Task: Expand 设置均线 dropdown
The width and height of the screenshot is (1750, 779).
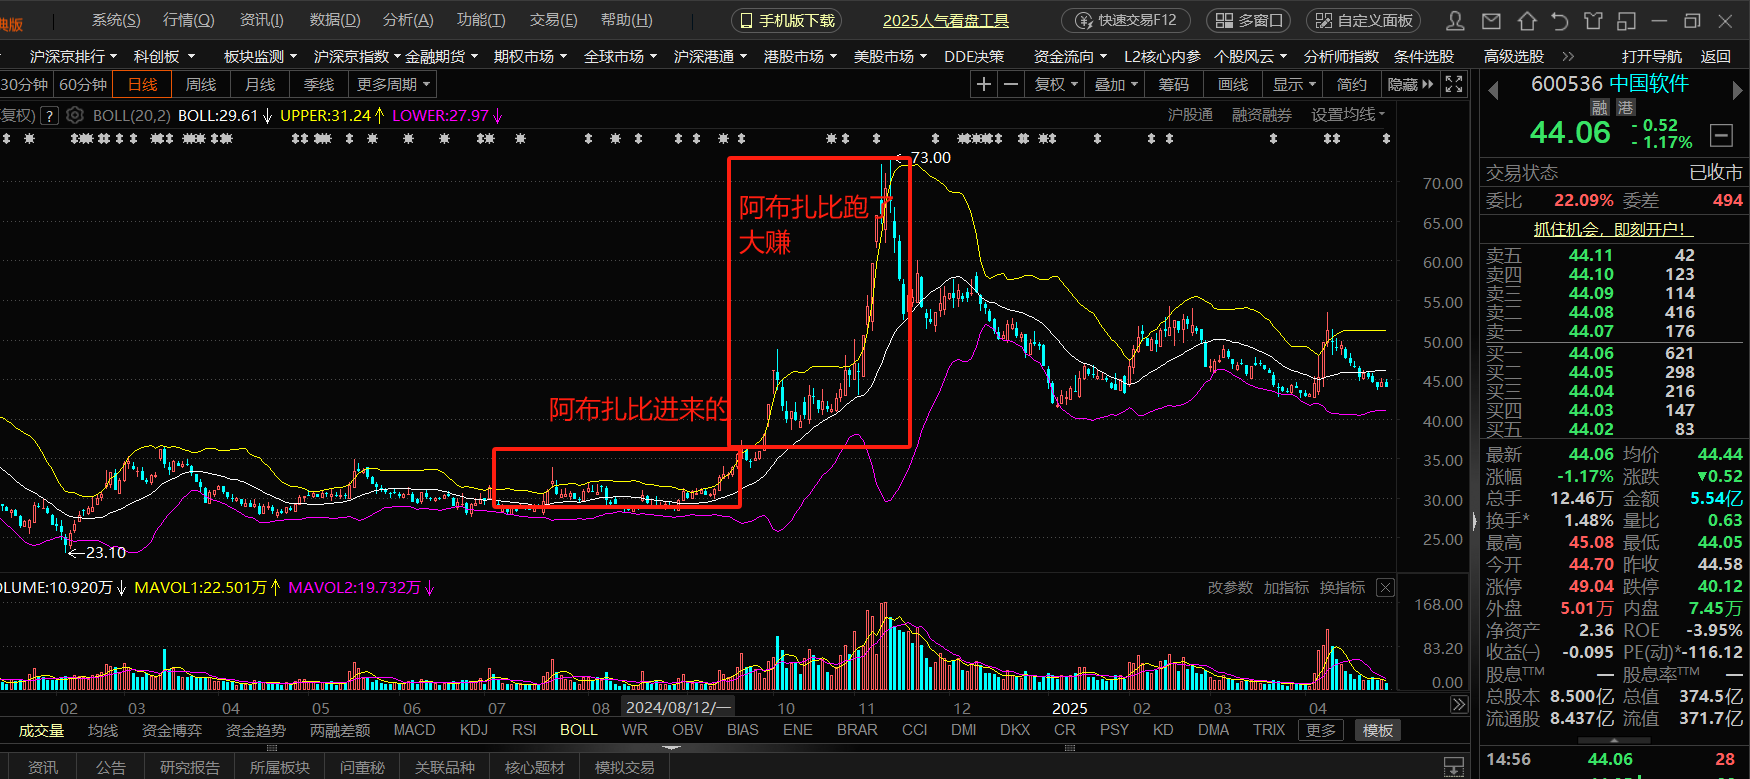Action: (1348, 115)
